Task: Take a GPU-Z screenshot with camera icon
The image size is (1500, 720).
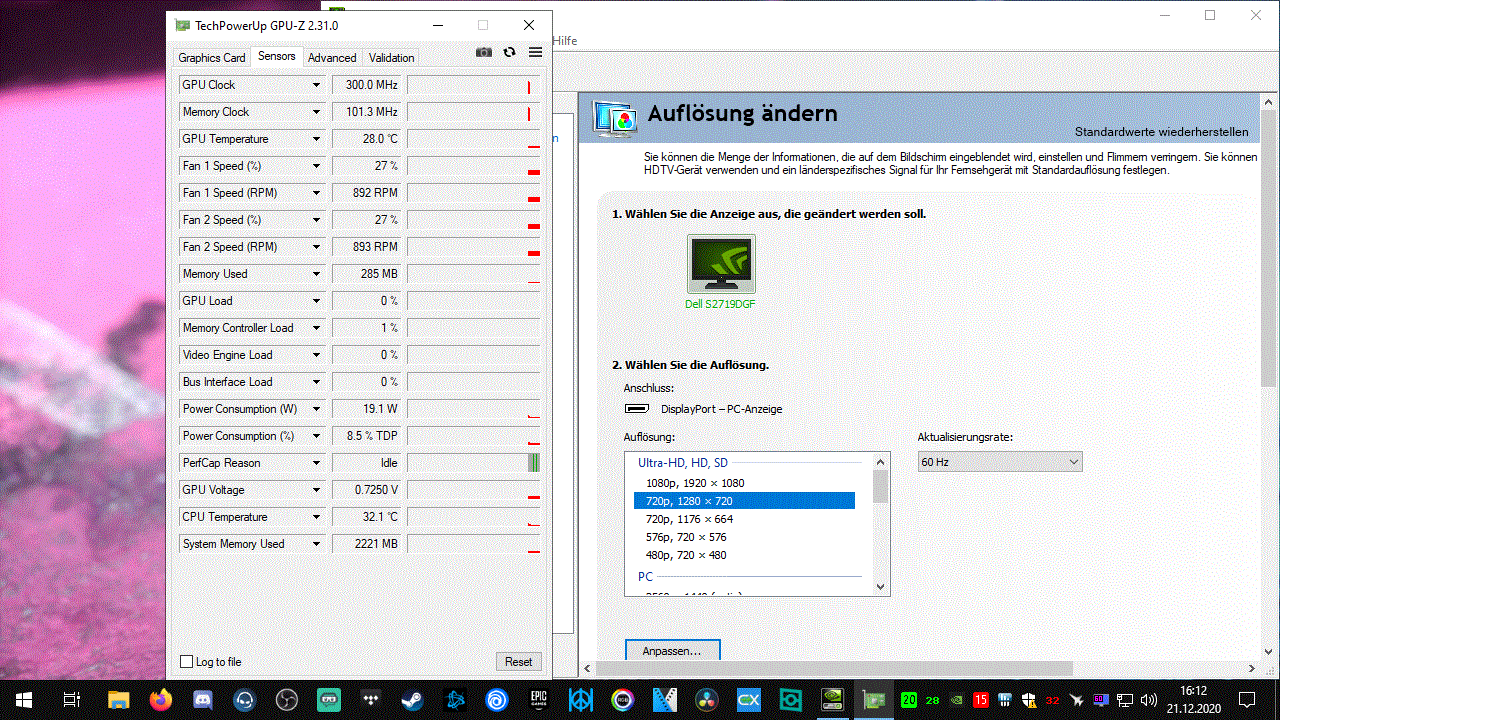Action: coord(484,52)
